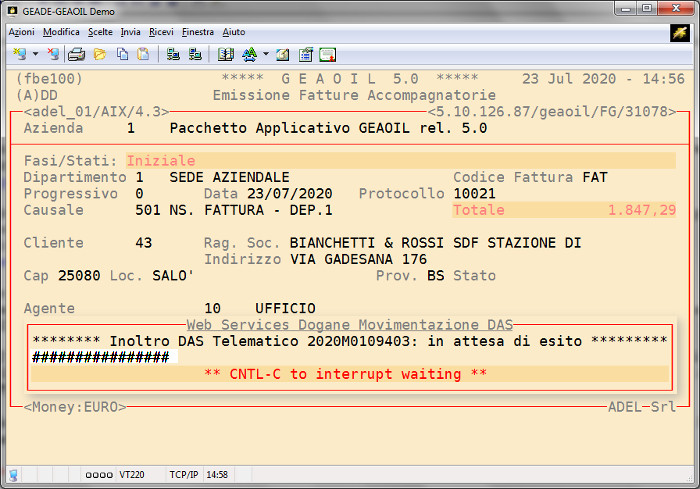This screenshot has height=489, width=700.
Task: Expand the dropdown arrow next to font icon
Action: click(266, 54)
